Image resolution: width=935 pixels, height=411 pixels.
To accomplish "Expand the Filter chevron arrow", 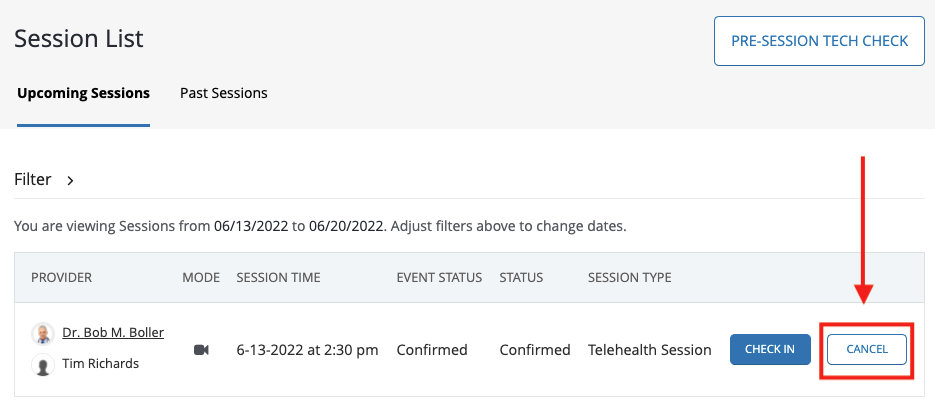I will tap(70, 180).
